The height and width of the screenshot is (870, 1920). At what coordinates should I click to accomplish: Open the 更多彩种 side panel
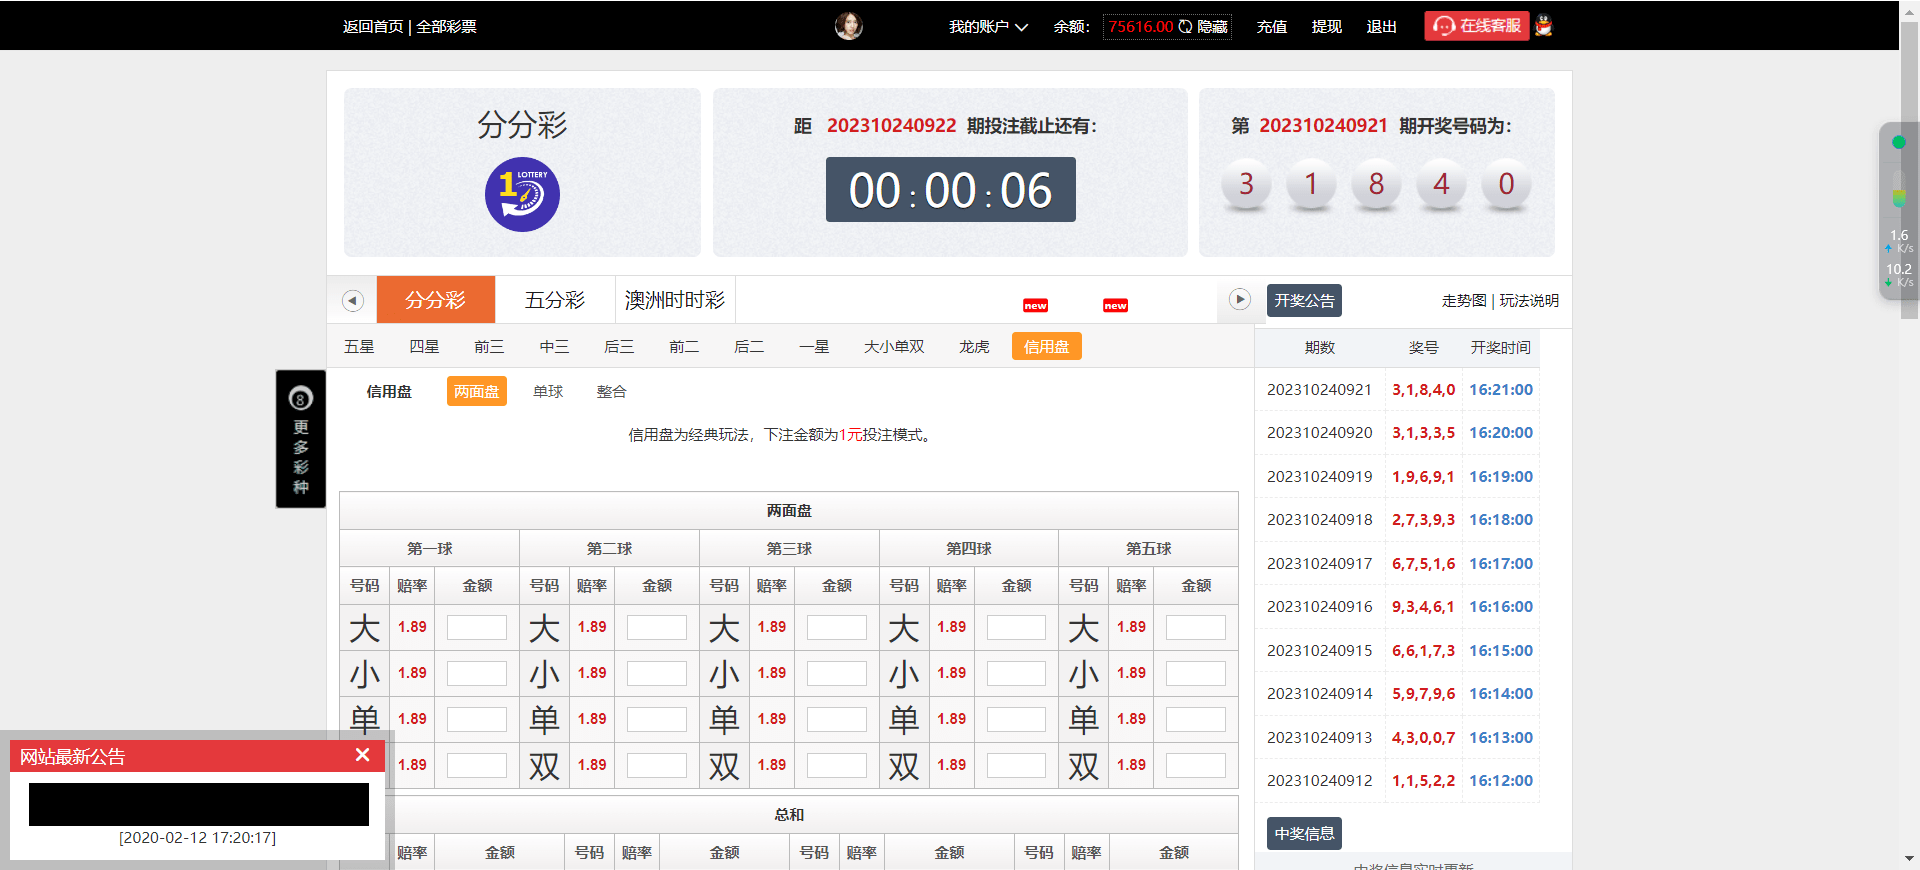click(301, 439)
